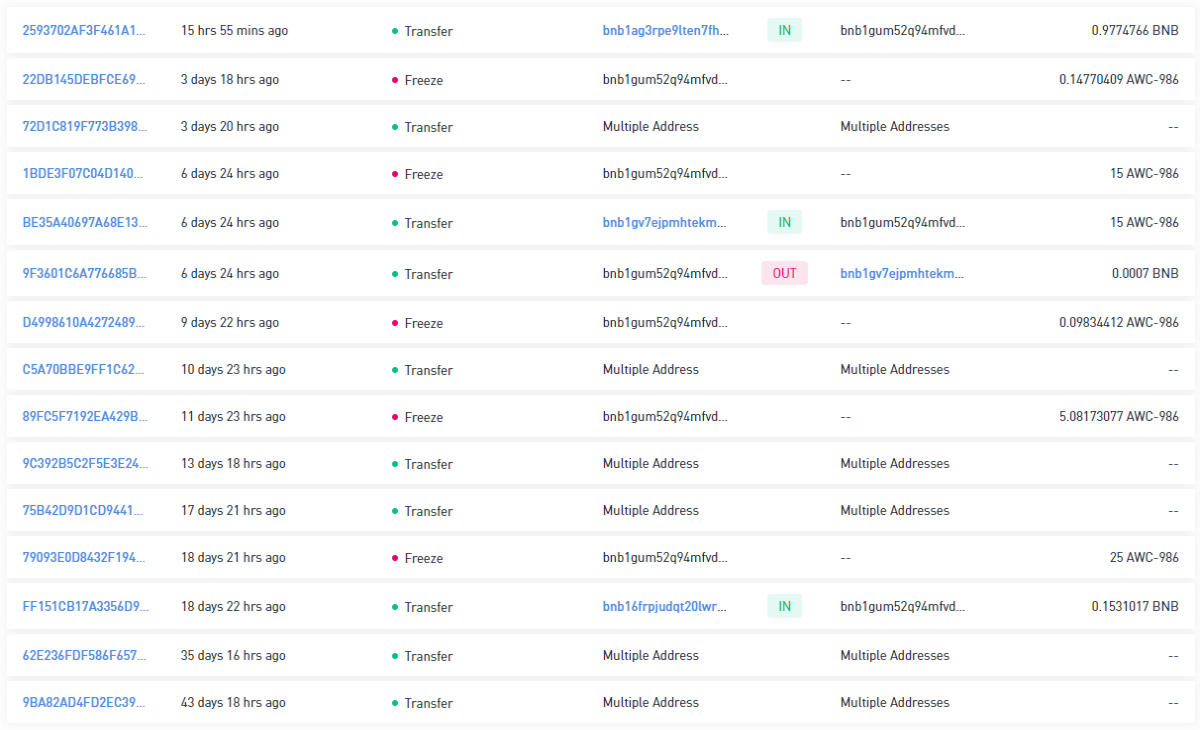Click timestamp 13 days 18 hrs ago
This screenshot has height=730, width=1200.
click(x=233, y=464)
